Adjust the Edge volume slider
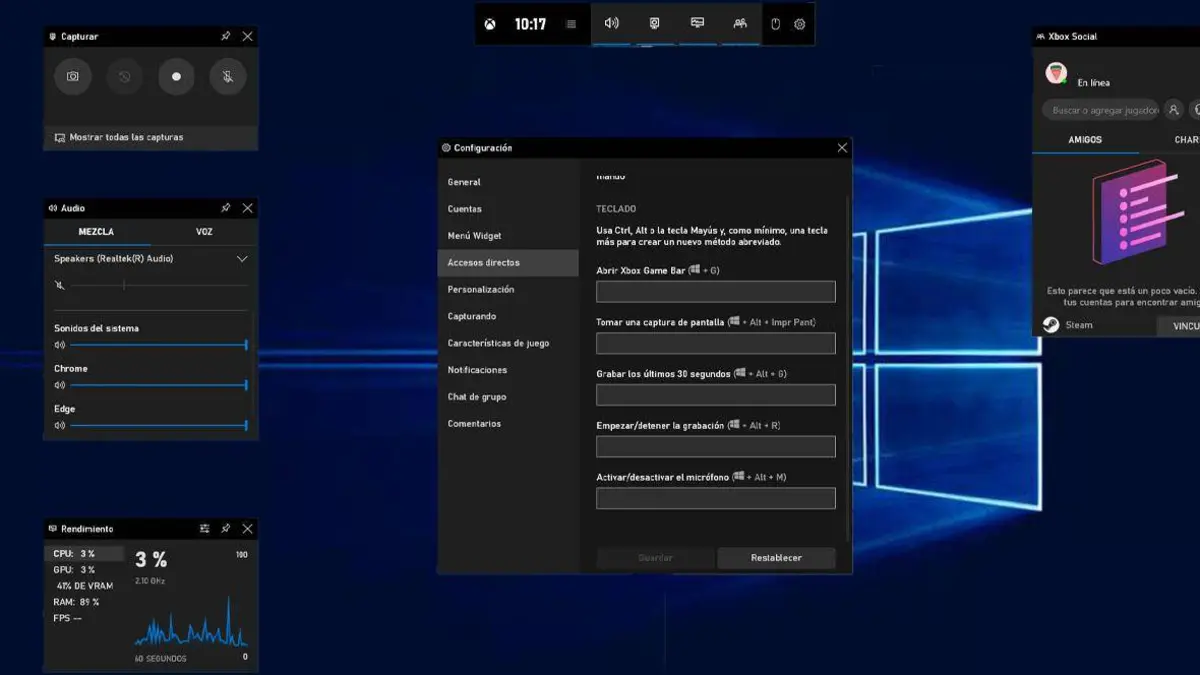This screenshot has height=675, width=1200. pos(158,425)
